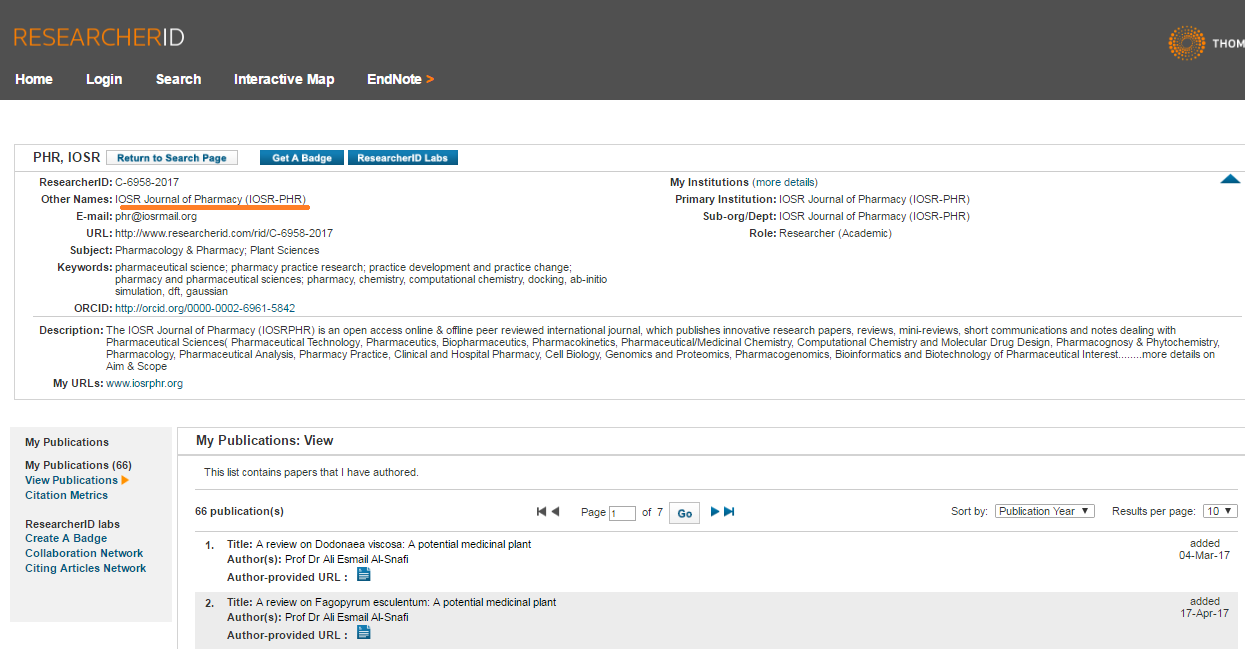Open document icon for Dodonaea viscosa publication
Screen dimensions: 1245x649
(363, 575)
